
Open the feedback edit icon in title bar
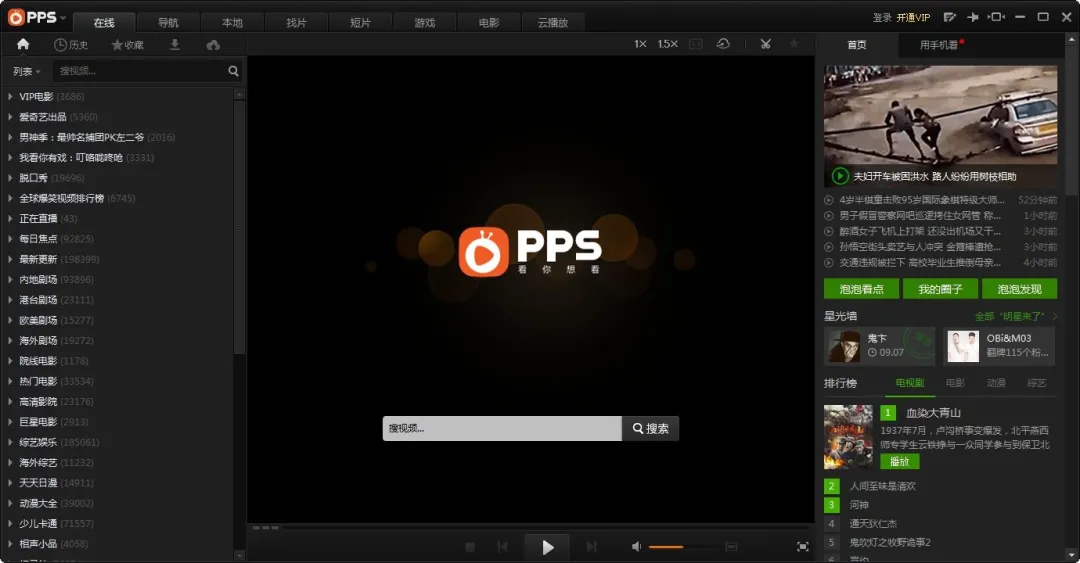tap(950, 17)
